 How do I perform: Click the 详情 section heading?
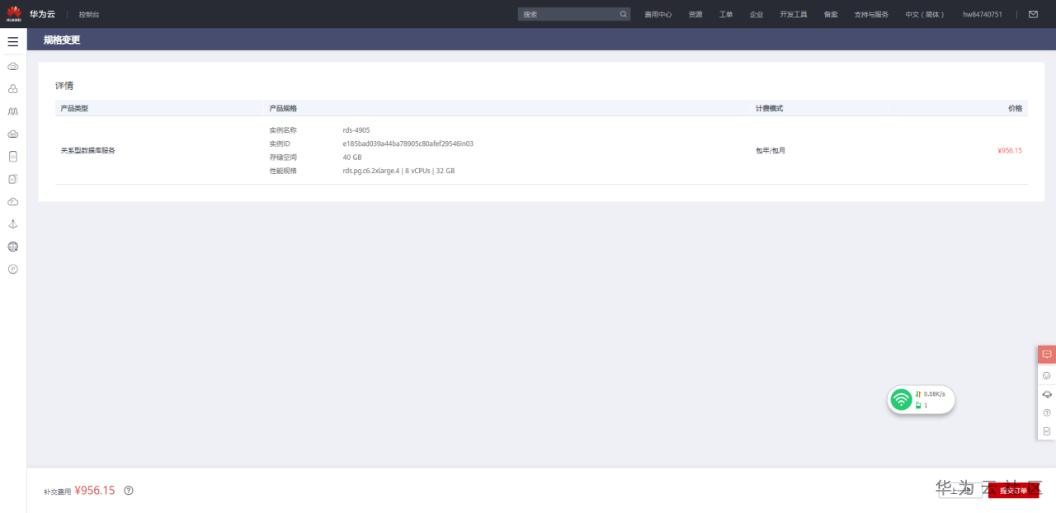[x=64, y=86]
